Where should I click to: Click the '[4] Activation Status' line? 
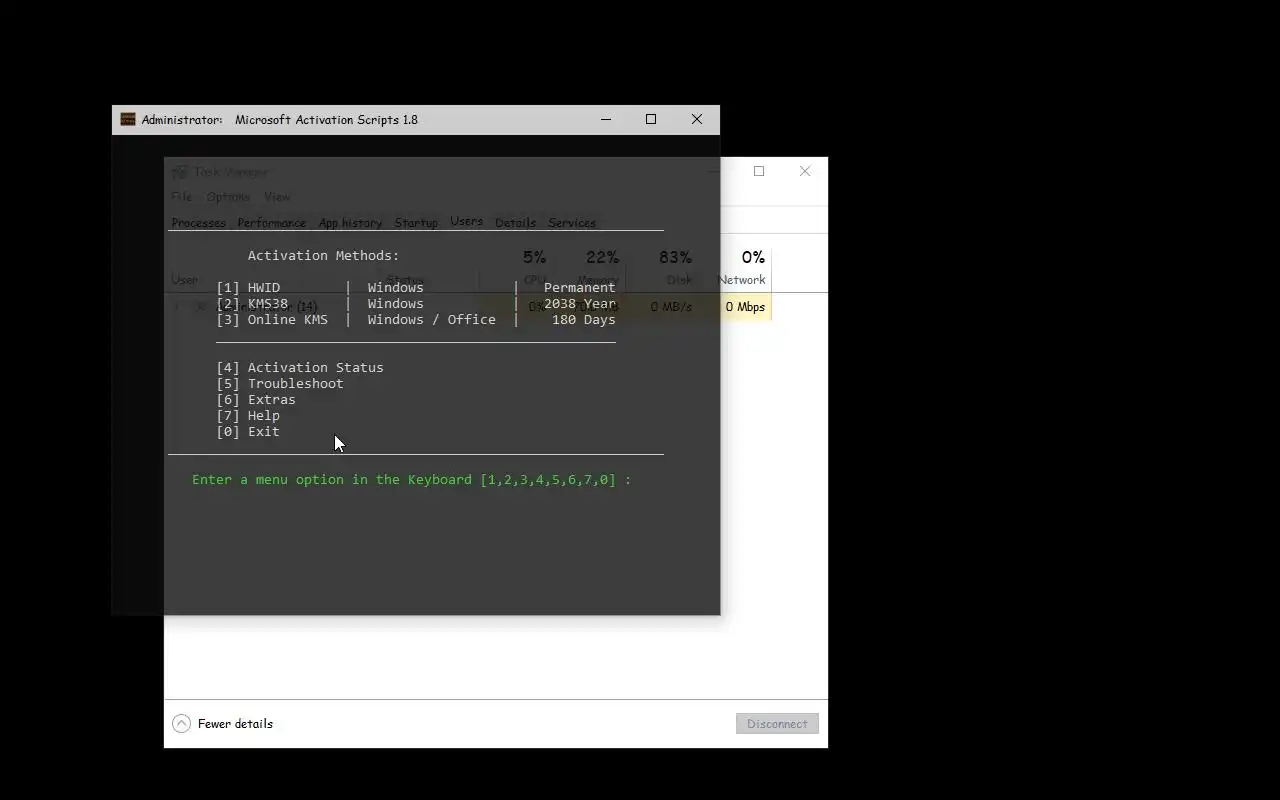coord(300,367)
